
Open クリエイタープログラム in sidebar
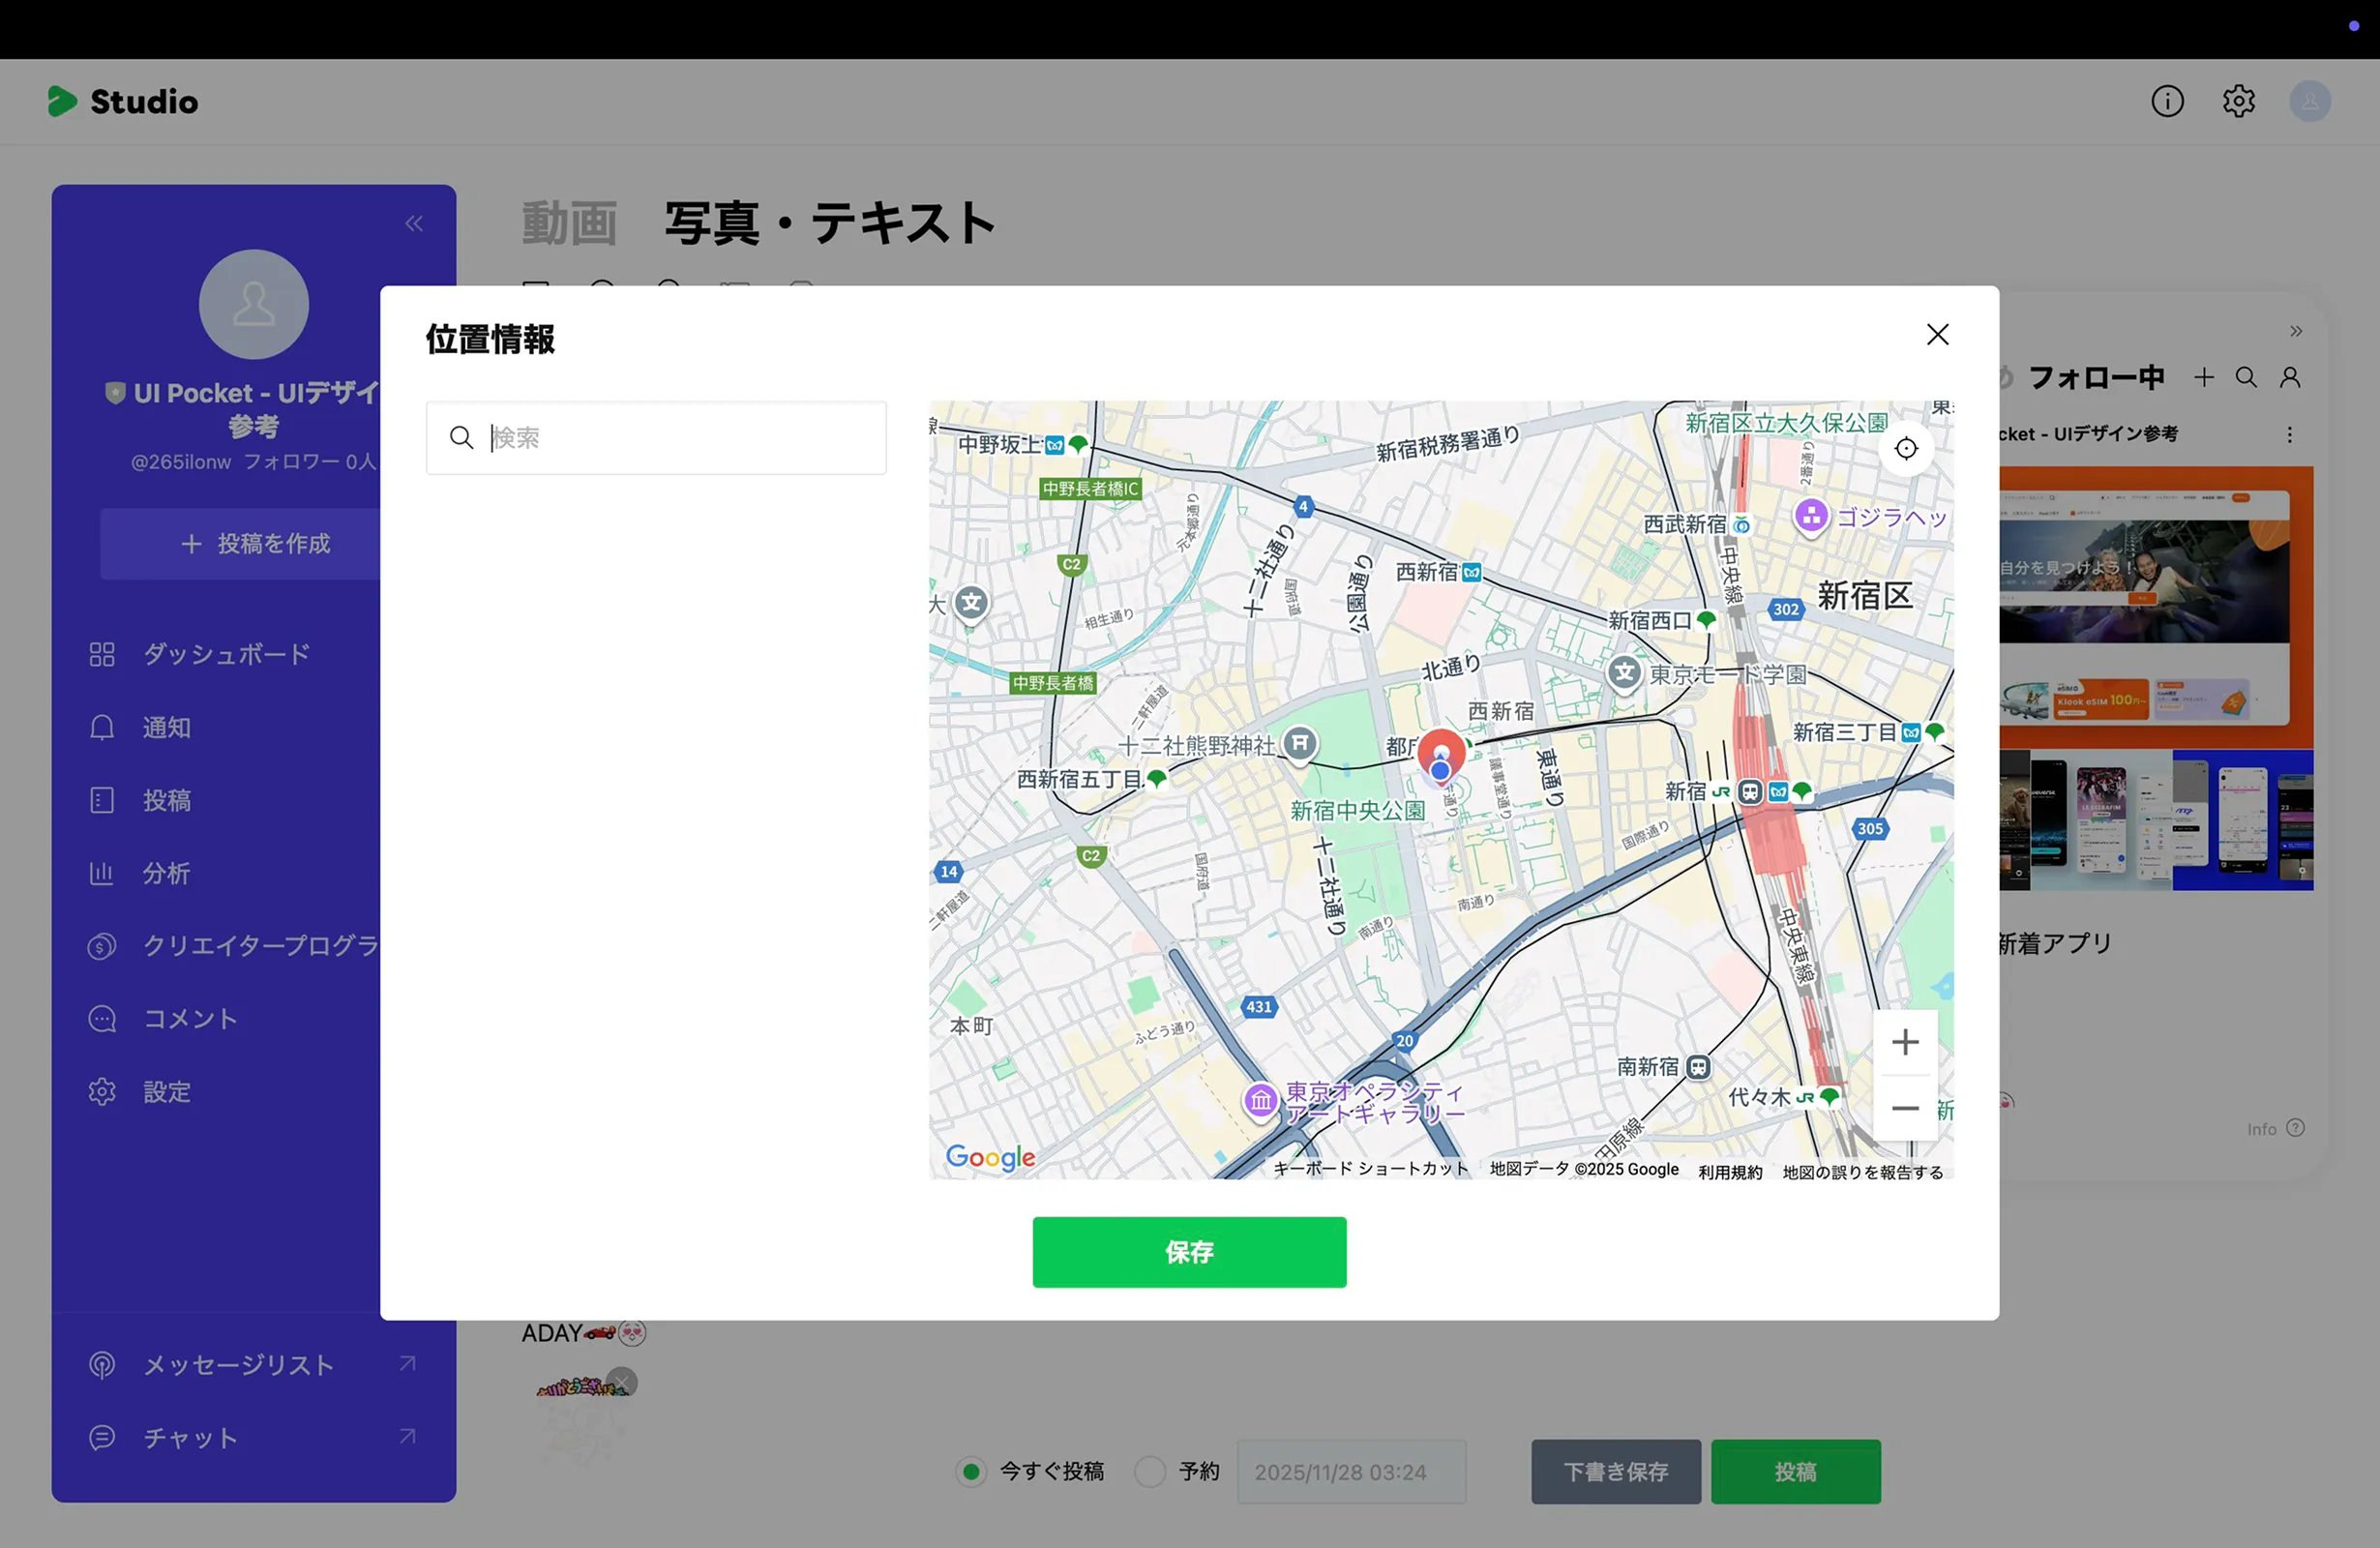pos(233,945)
